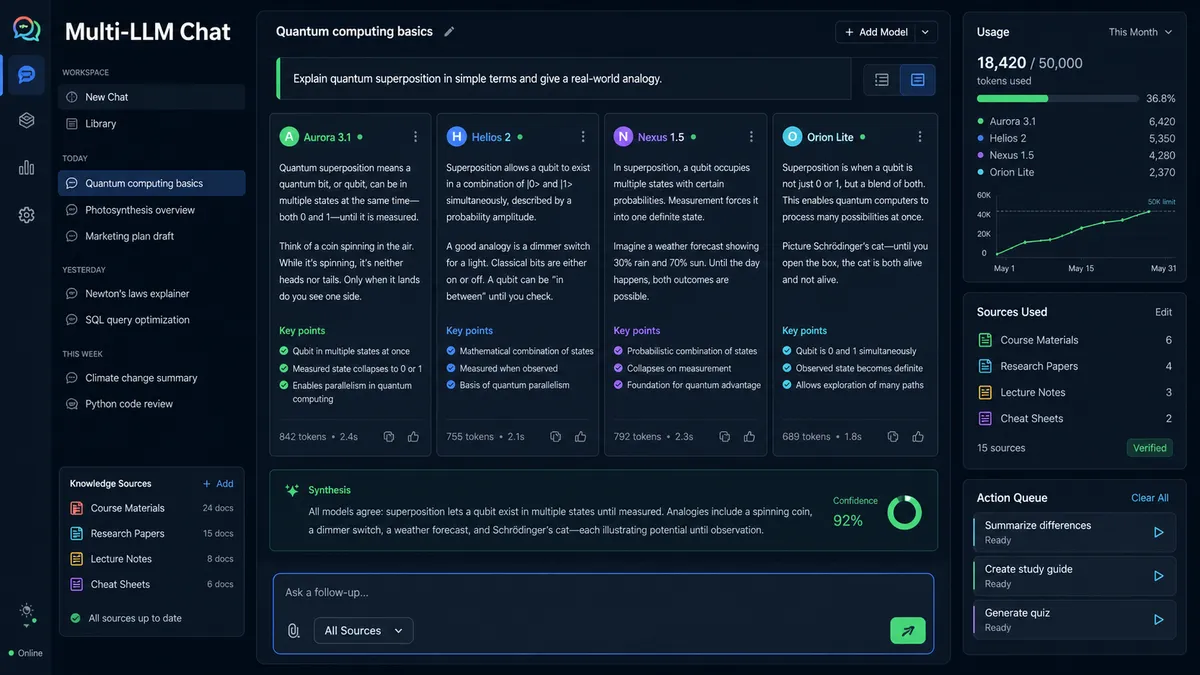Screen dimensions: 1200x675
Task: Open Aurora 3.1 card options menu
Action: click(416, 137)
